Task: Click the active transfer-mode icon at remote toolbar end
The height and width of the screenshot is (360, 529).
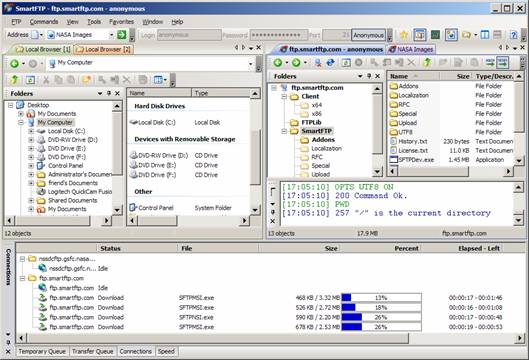Action: (x=502, y=62)
